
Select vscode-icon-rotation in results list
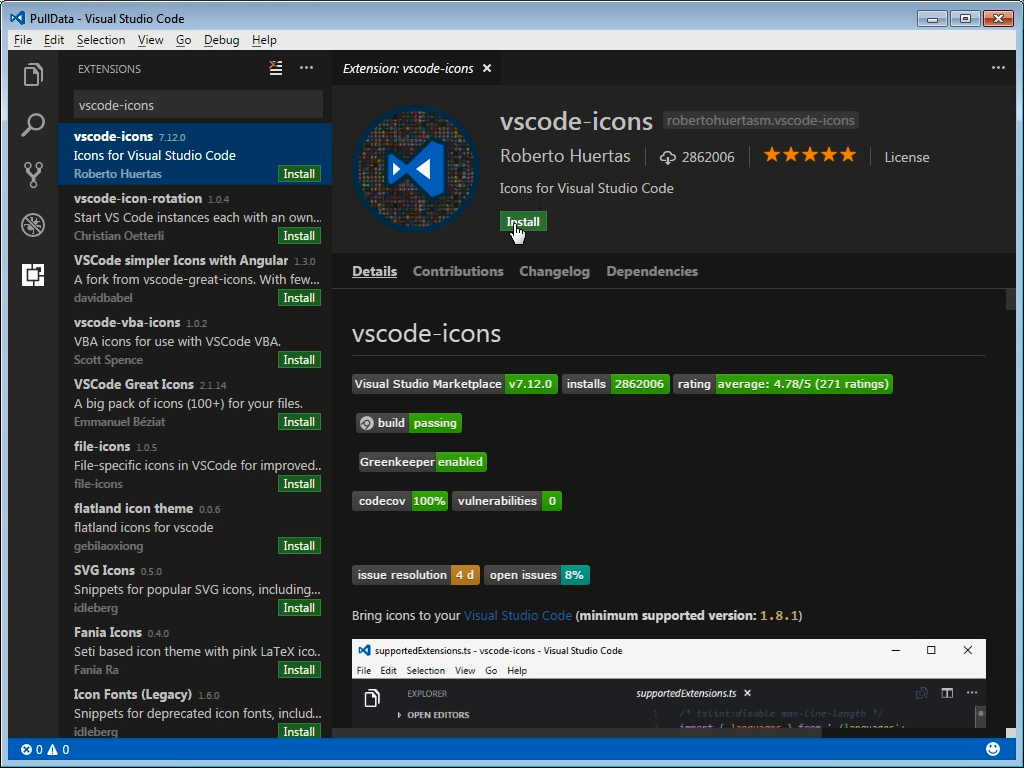click(x=195, y=216)
